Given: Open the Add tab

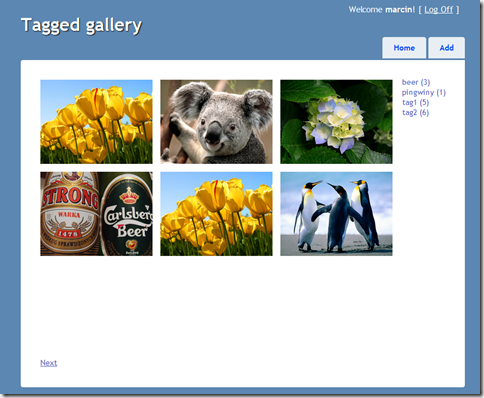Looking at the screenshot, I should (x=446, y=48).
